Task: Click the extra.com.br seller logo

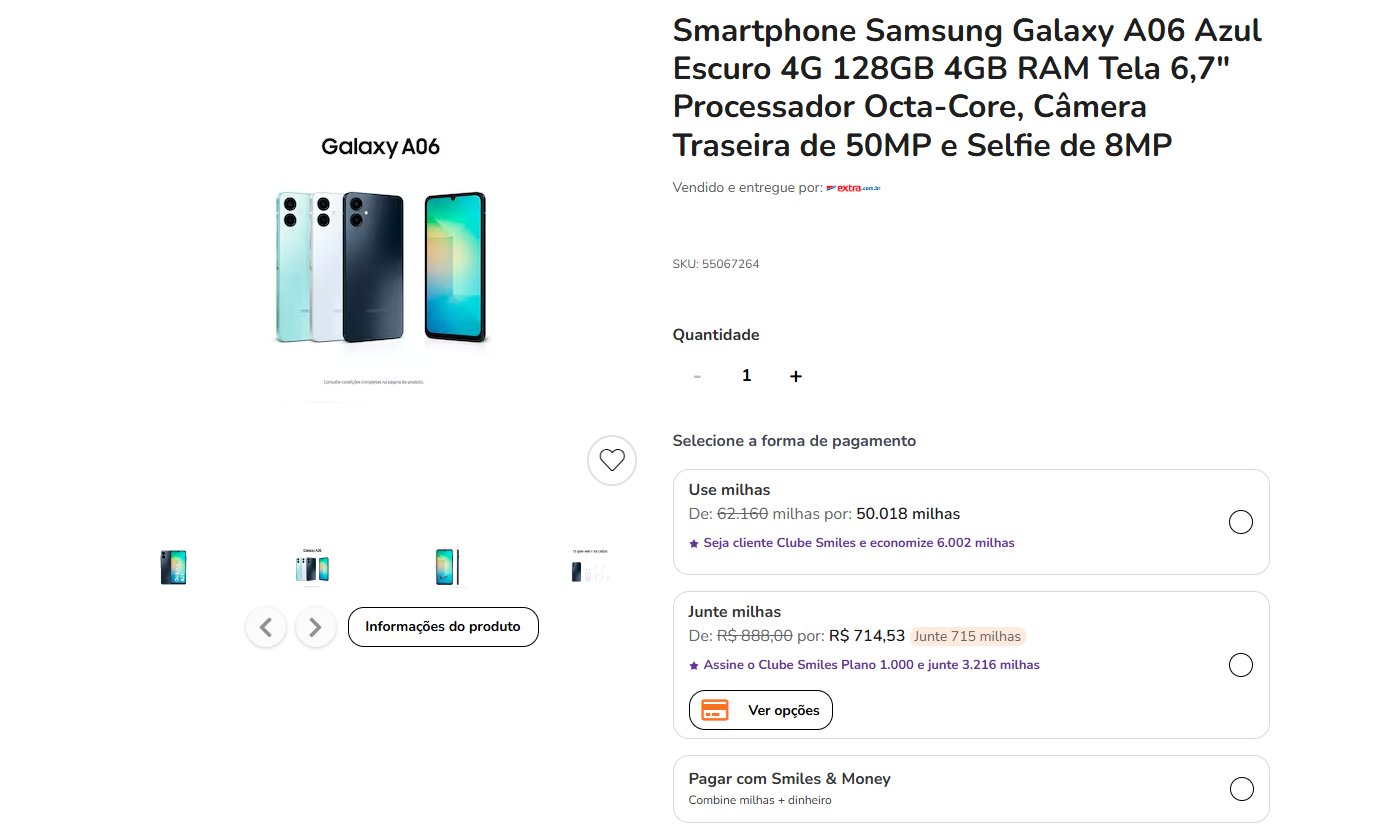Action: [x=853, y=187]
